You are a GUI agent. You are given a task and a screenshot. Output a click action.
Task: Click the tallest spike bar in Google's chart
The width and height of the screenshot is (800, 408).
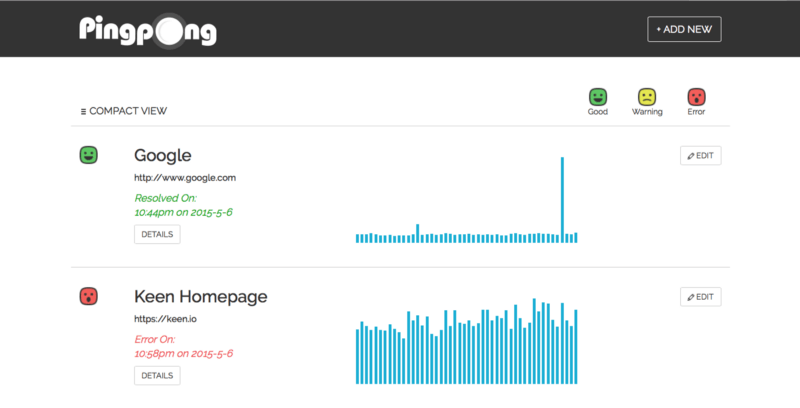[x=562, y=200]
